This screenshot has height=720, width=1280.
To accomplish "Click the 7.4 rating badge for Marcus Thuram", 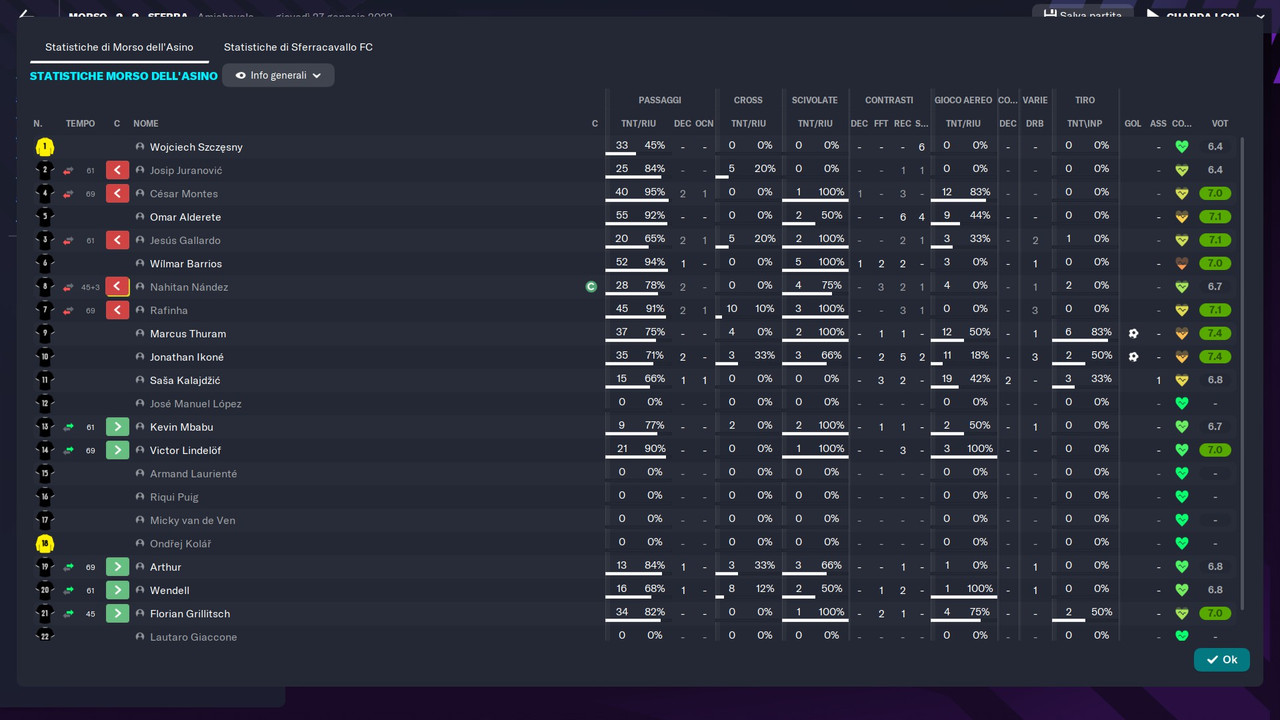I will 1215,334.
